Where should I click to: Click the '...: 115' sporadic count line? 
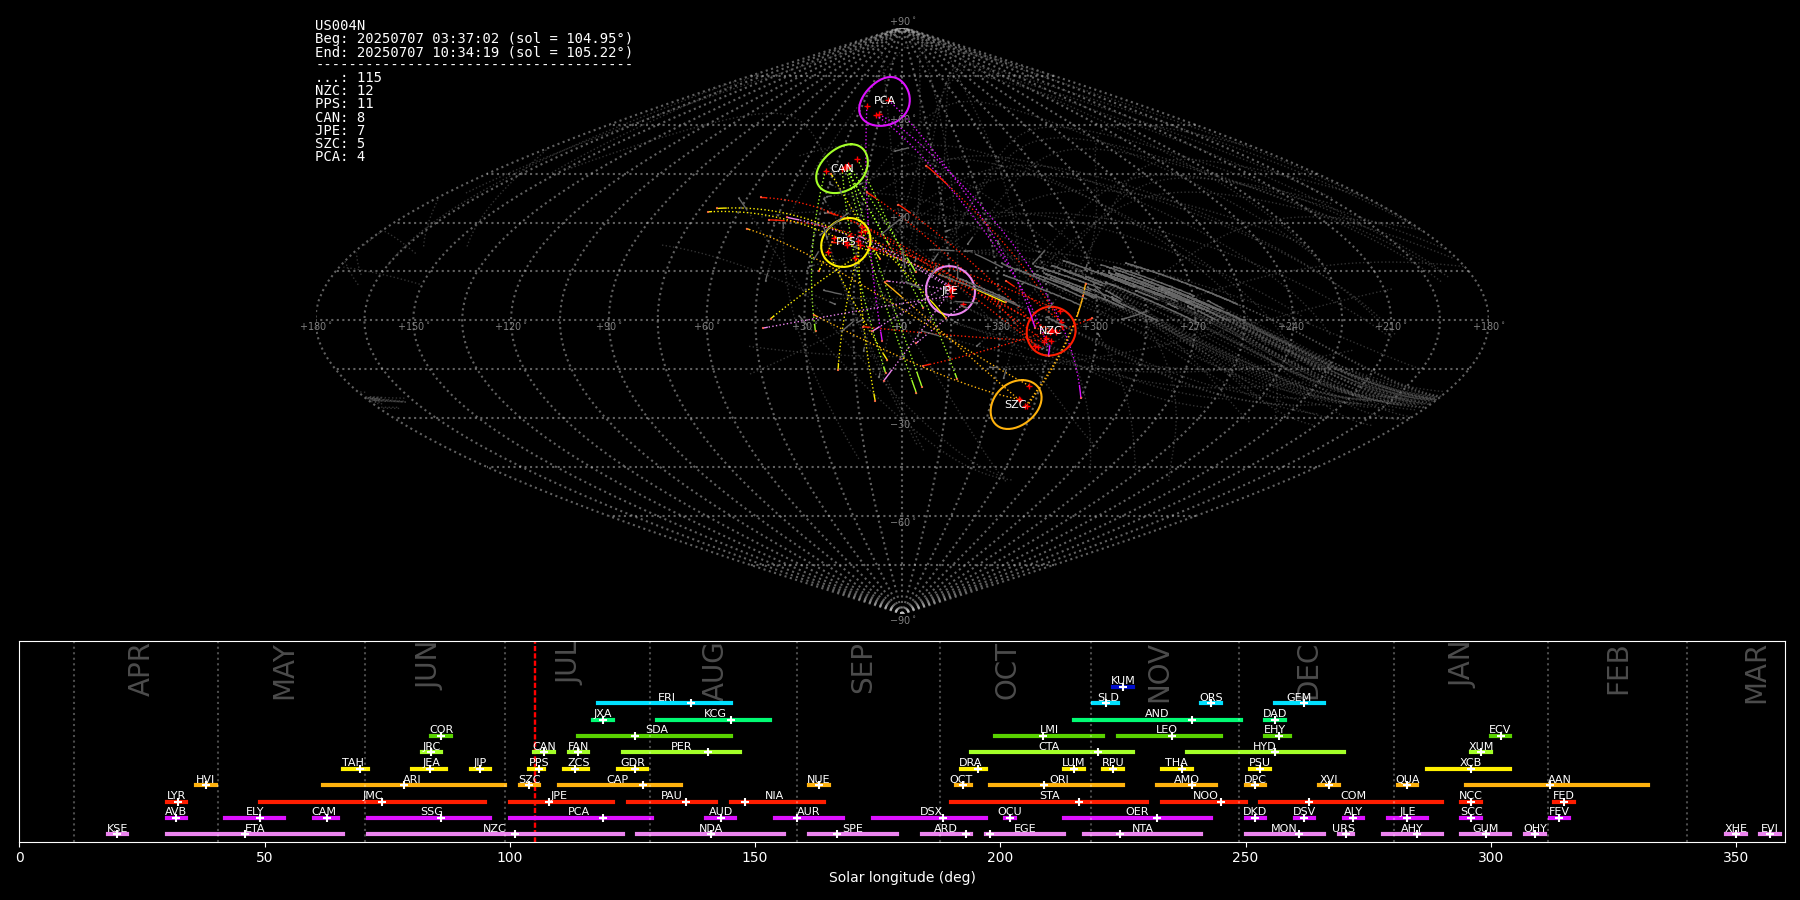[348, 77]
